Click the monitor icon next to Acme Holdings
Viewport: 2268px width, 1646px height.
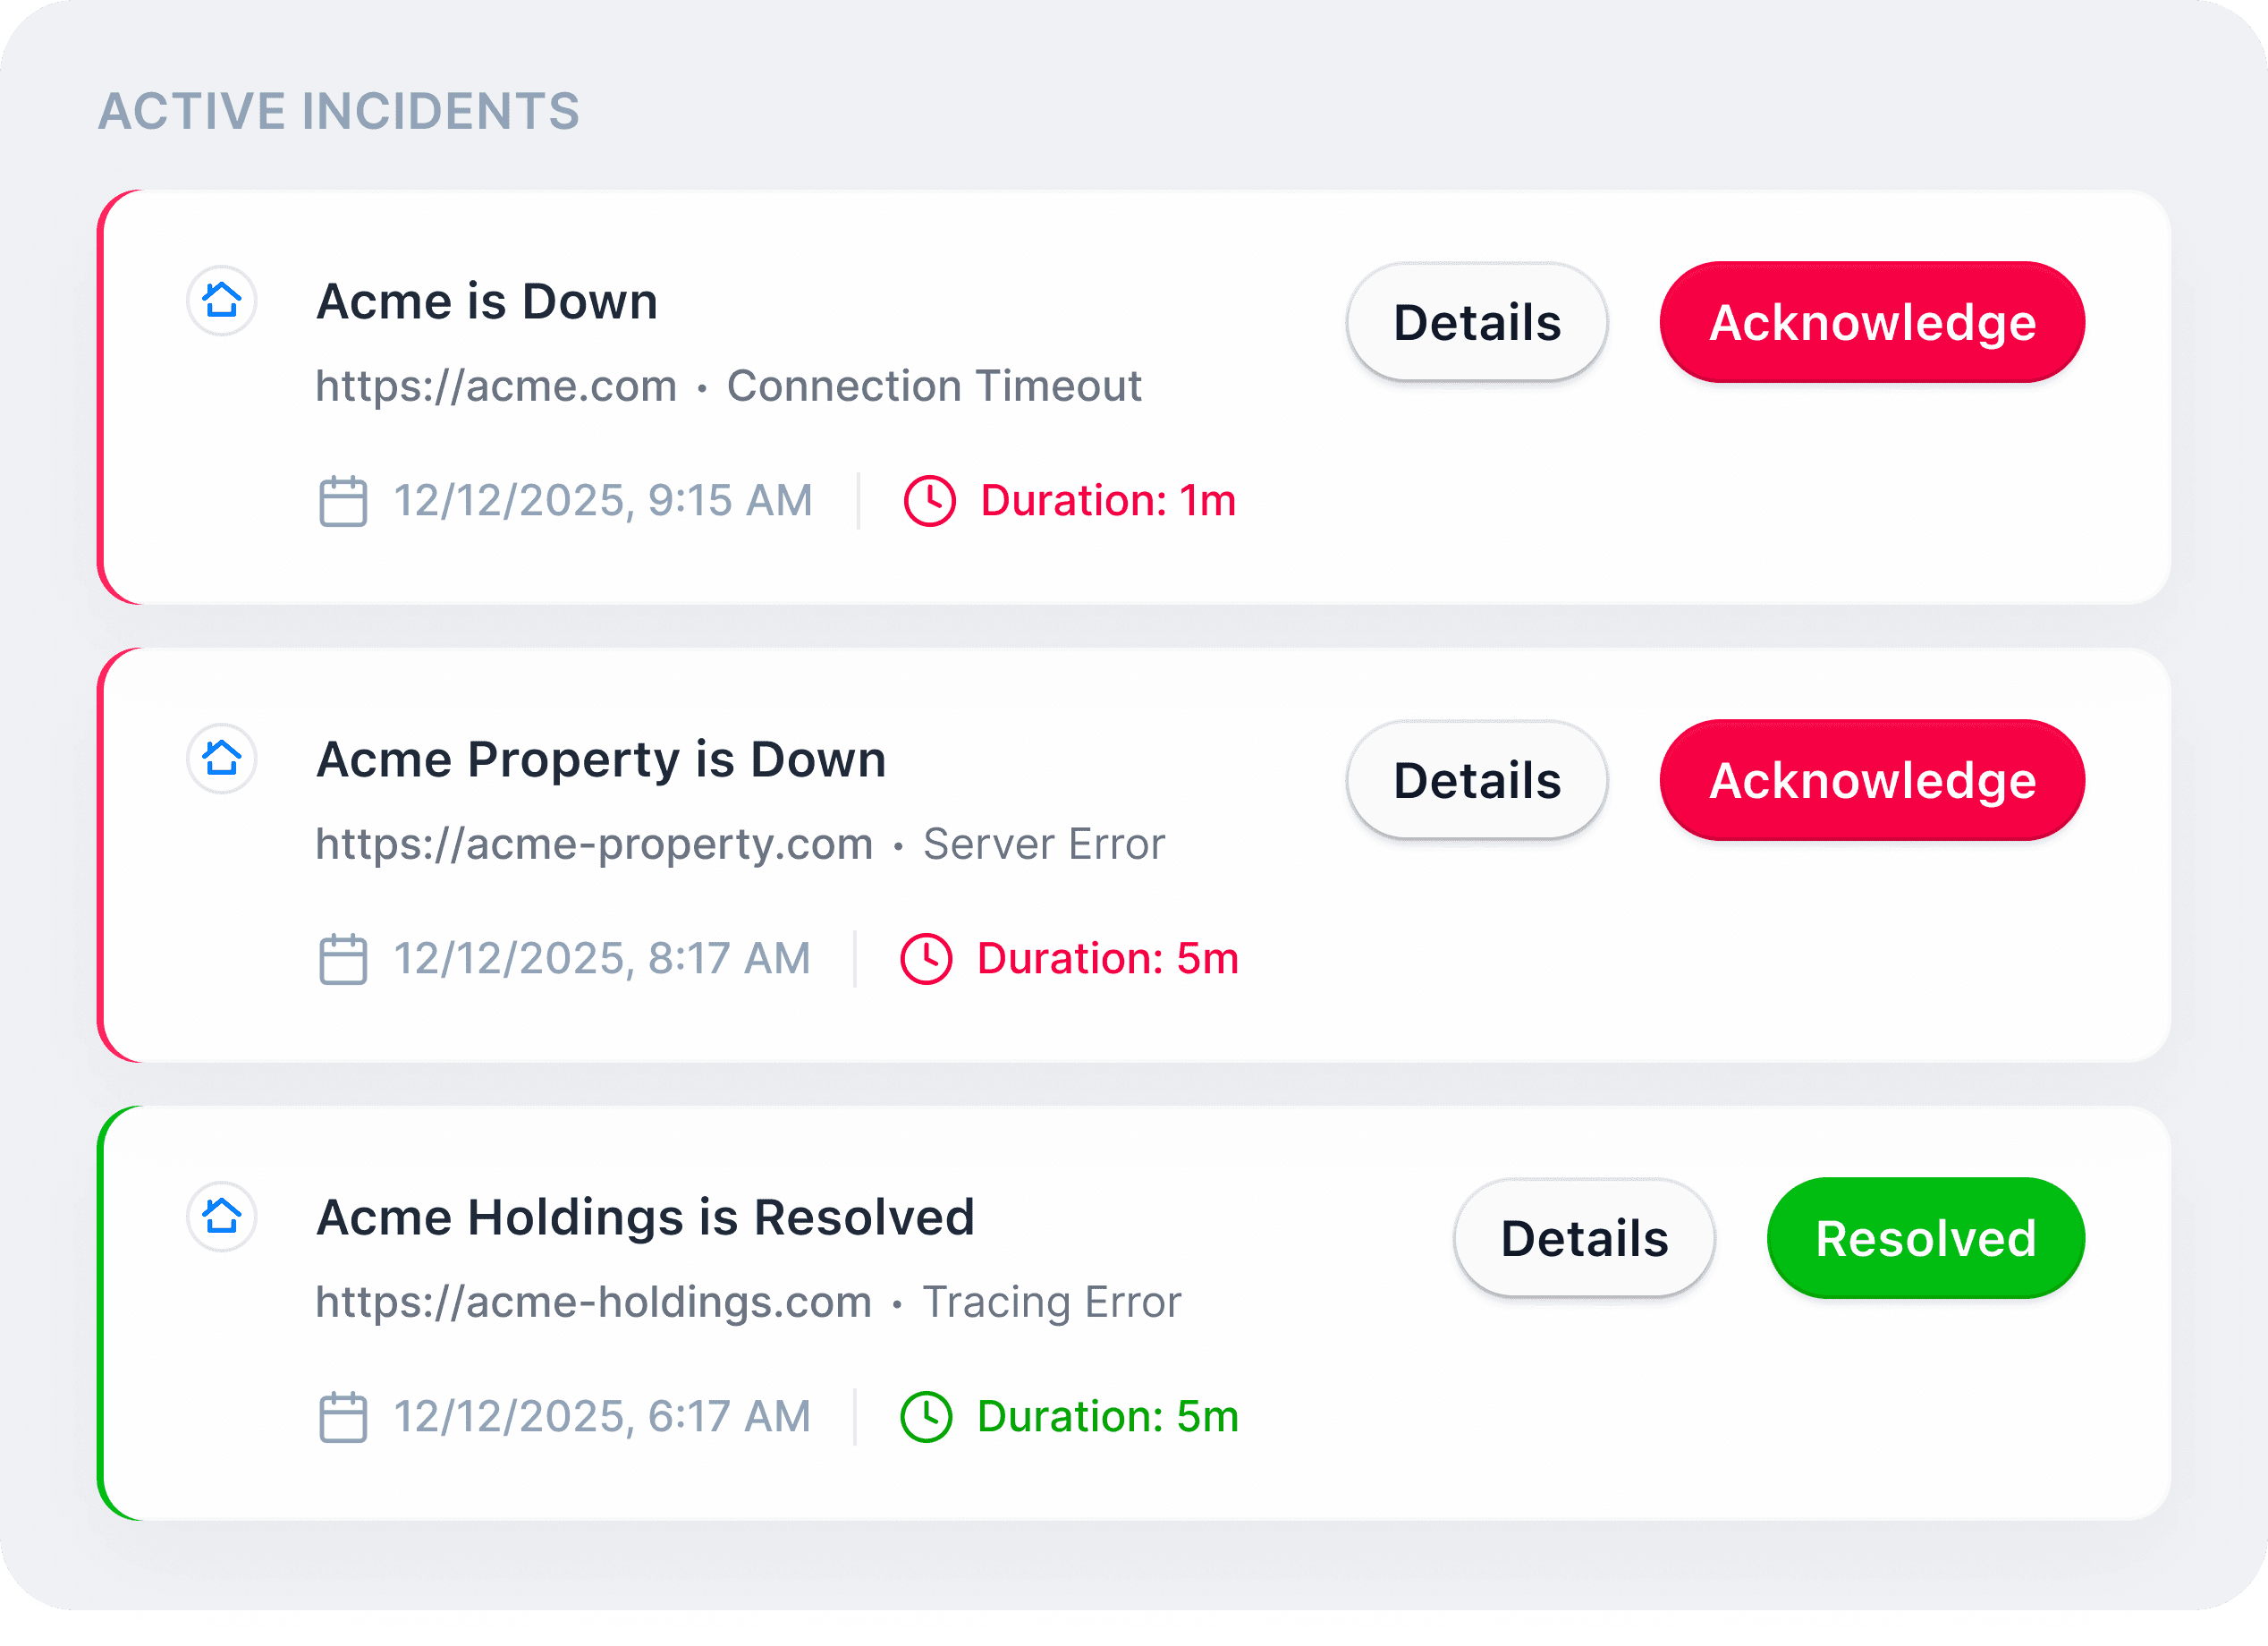click(x=221, y=1217)
